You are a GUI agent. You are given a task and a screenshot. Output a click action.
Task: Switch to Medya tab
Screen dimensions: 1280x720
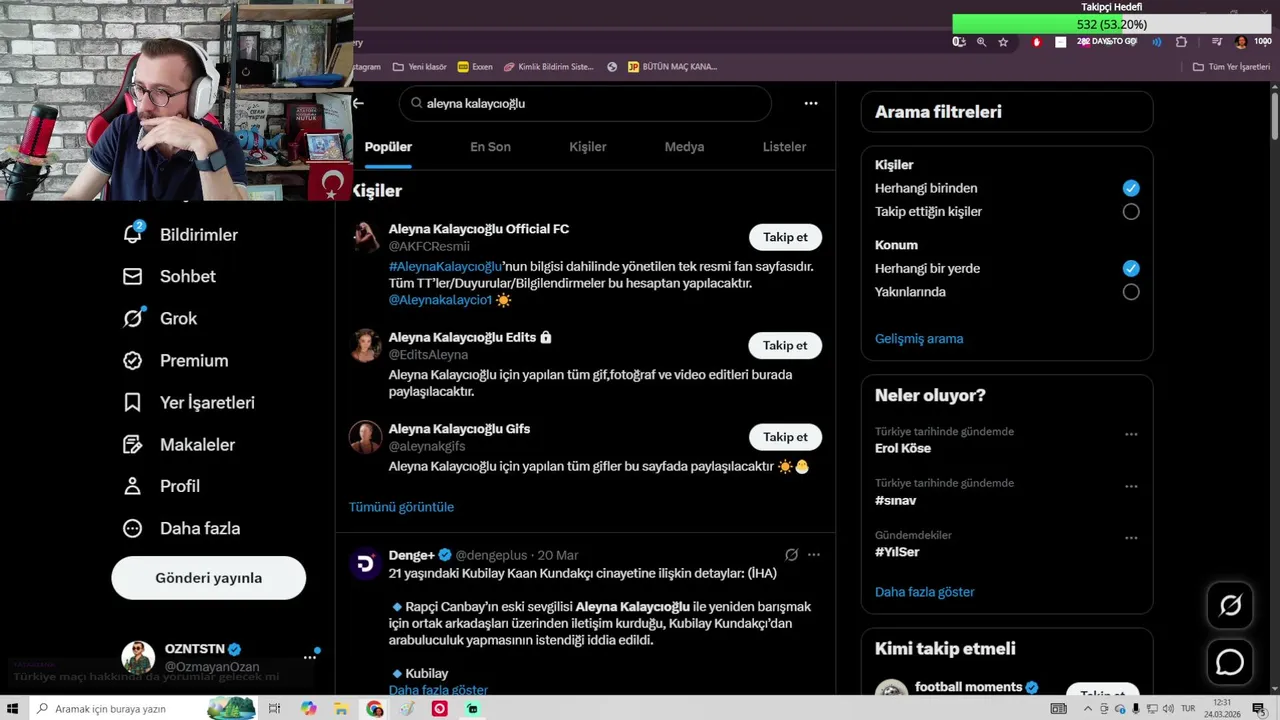(x=684, y=147)
